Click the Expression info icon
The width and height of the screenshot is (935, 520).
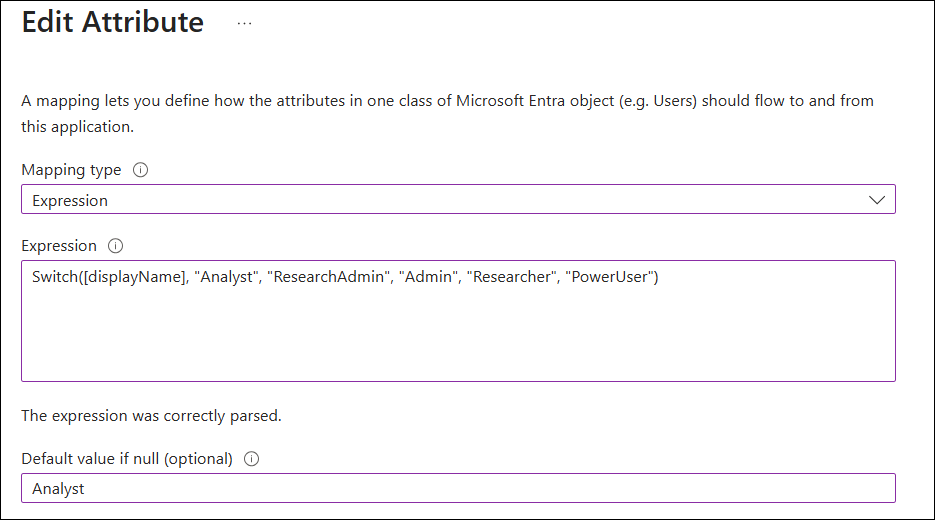click(115, 246)
